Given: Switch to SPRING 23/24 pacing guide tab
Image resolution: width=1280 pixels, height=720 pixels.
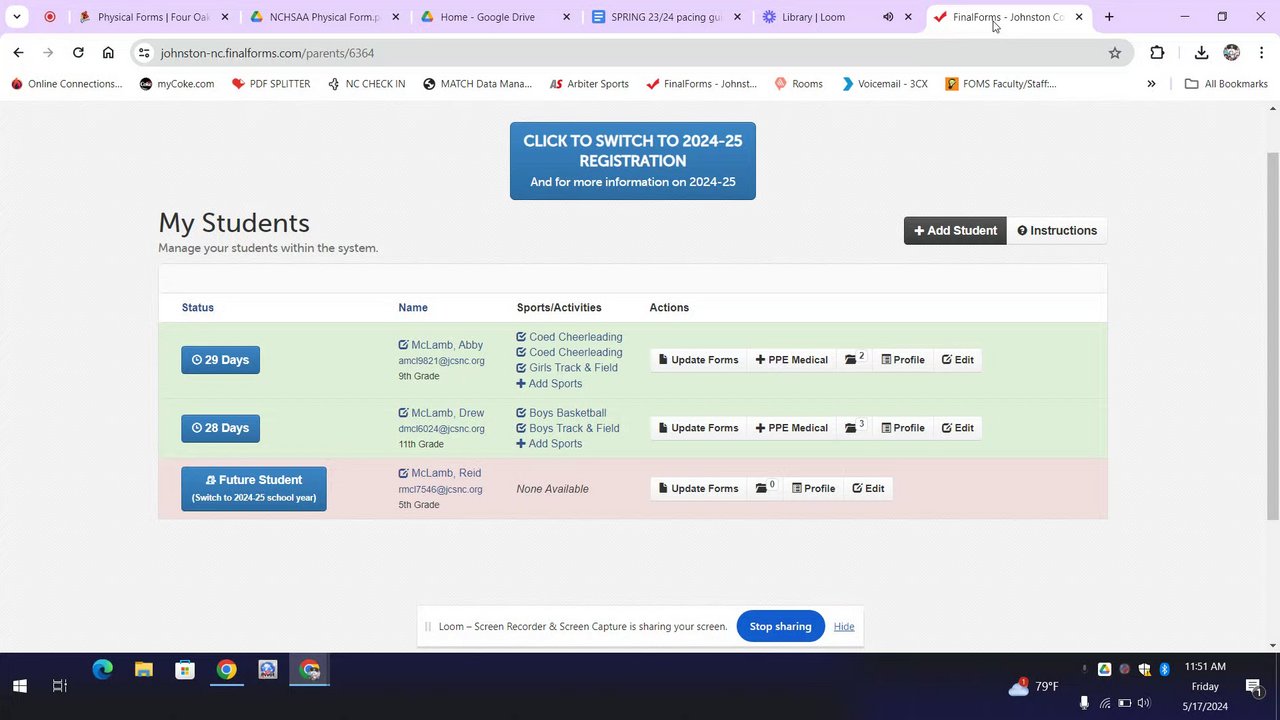Looking at the screenshot, I should coord(668,17).
